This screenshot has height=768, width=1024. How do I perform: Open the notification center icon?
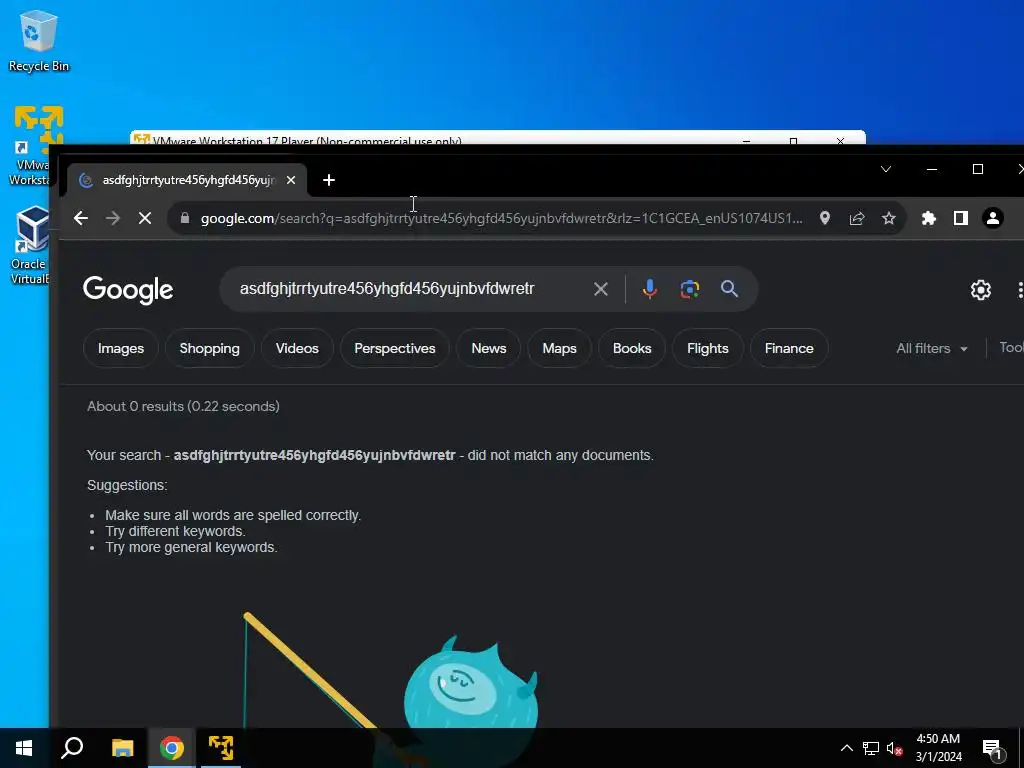[x=993, y=748]
